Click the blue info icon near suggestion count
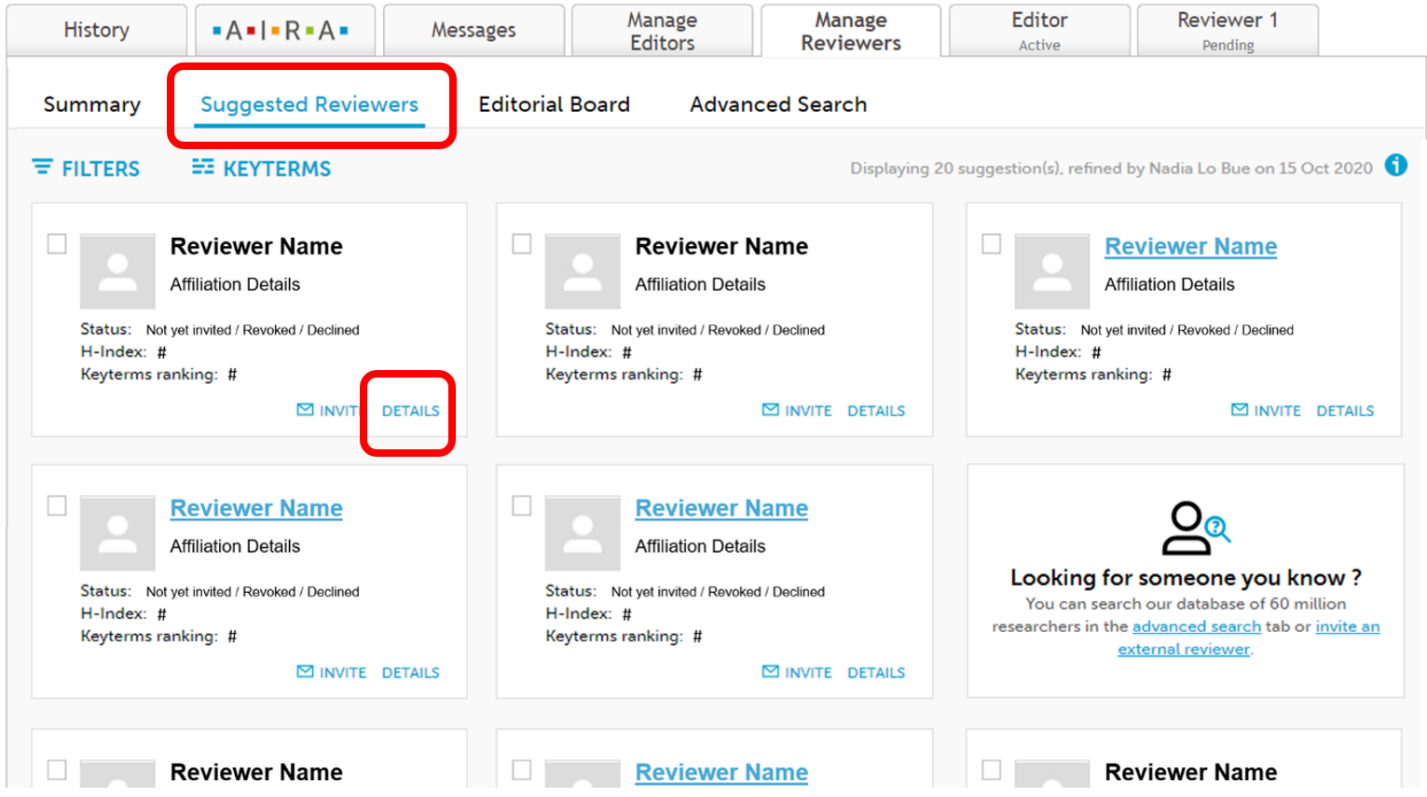The width and height of the screenshot is (1427, 797). 1395,165
